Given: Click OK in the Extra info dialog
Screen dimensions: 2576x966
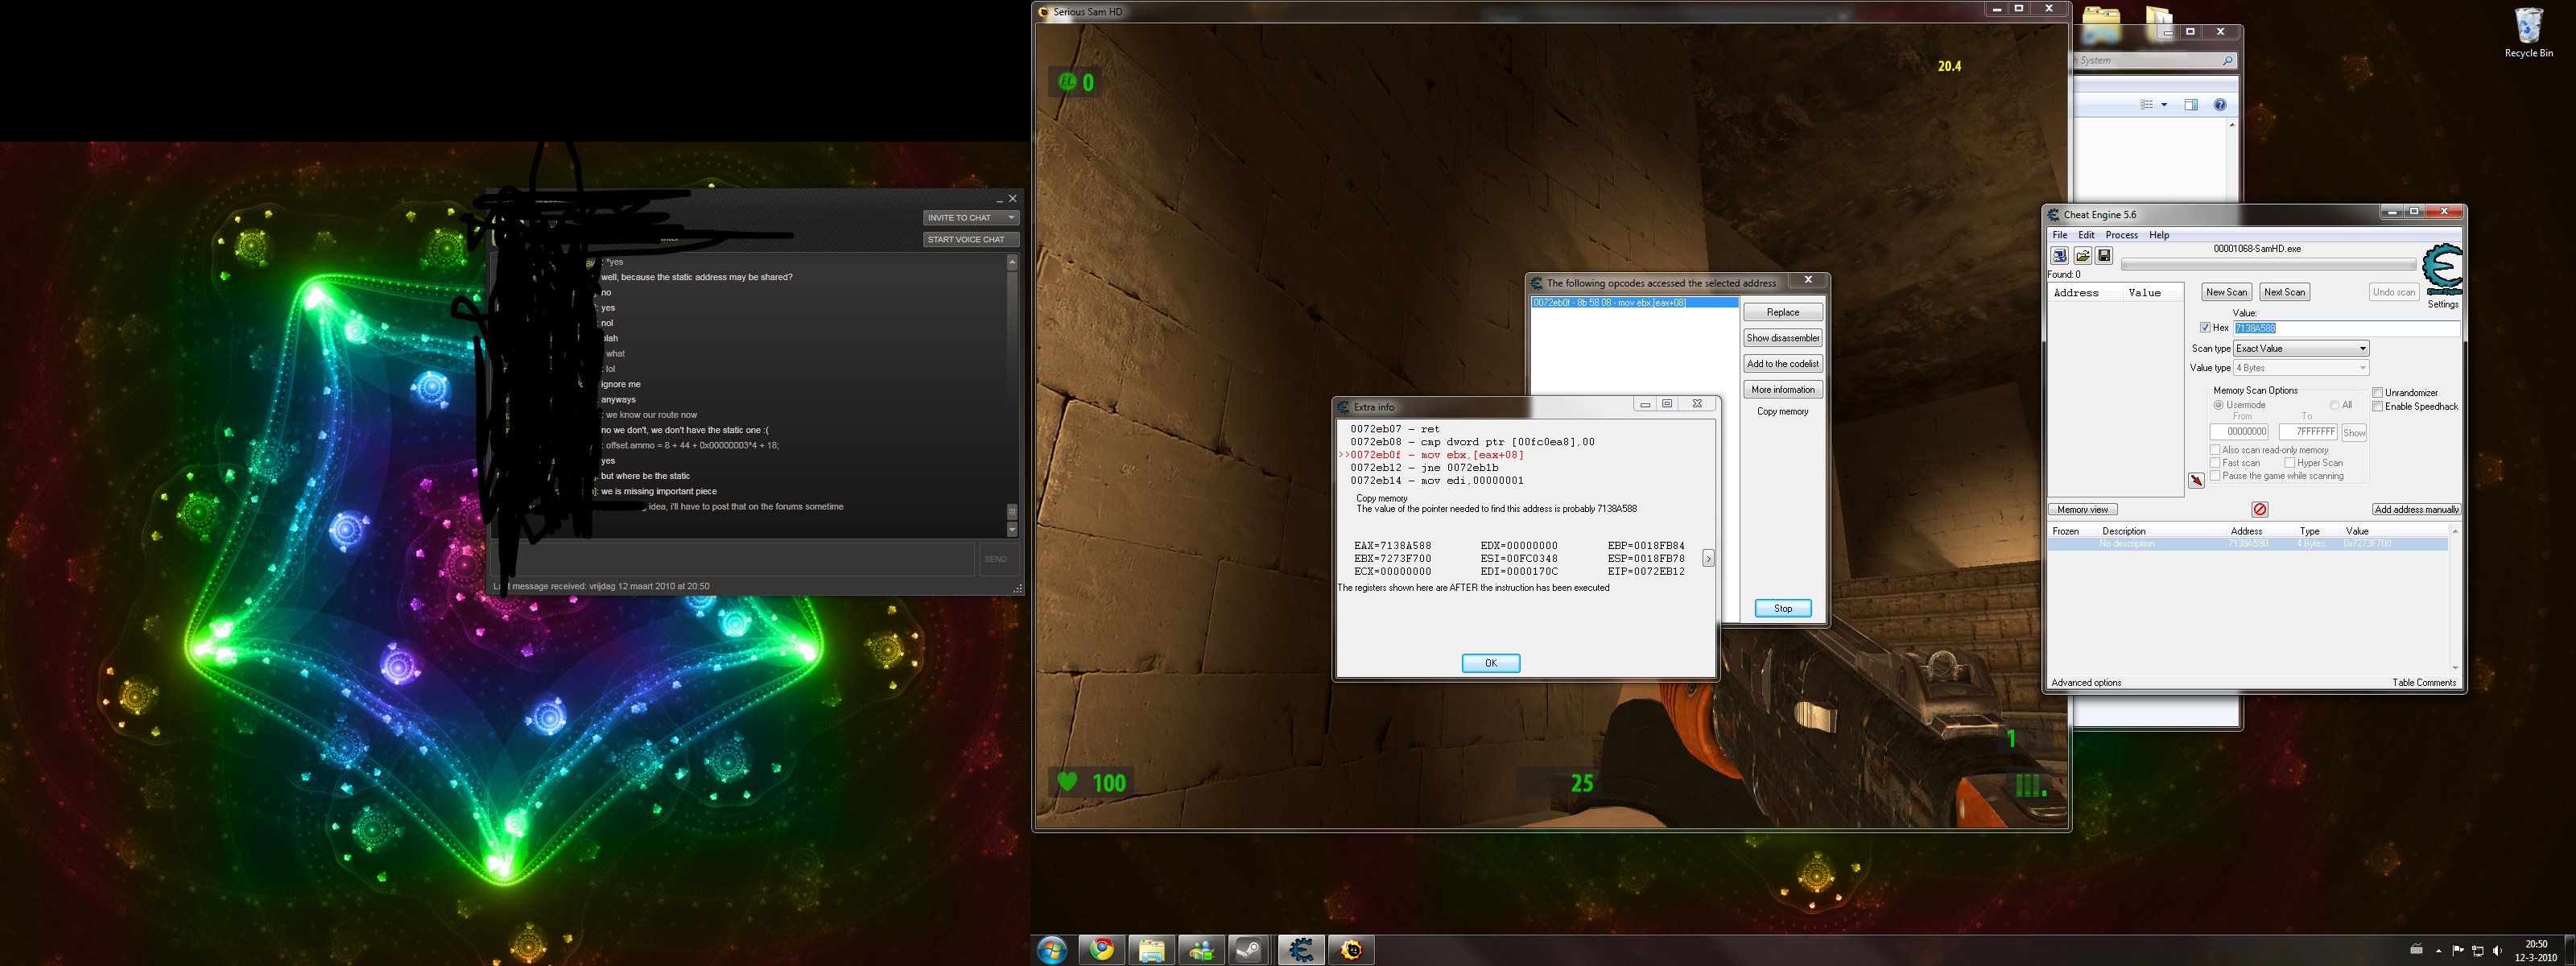Looking at the screenshot, I should pos(1490,663).
